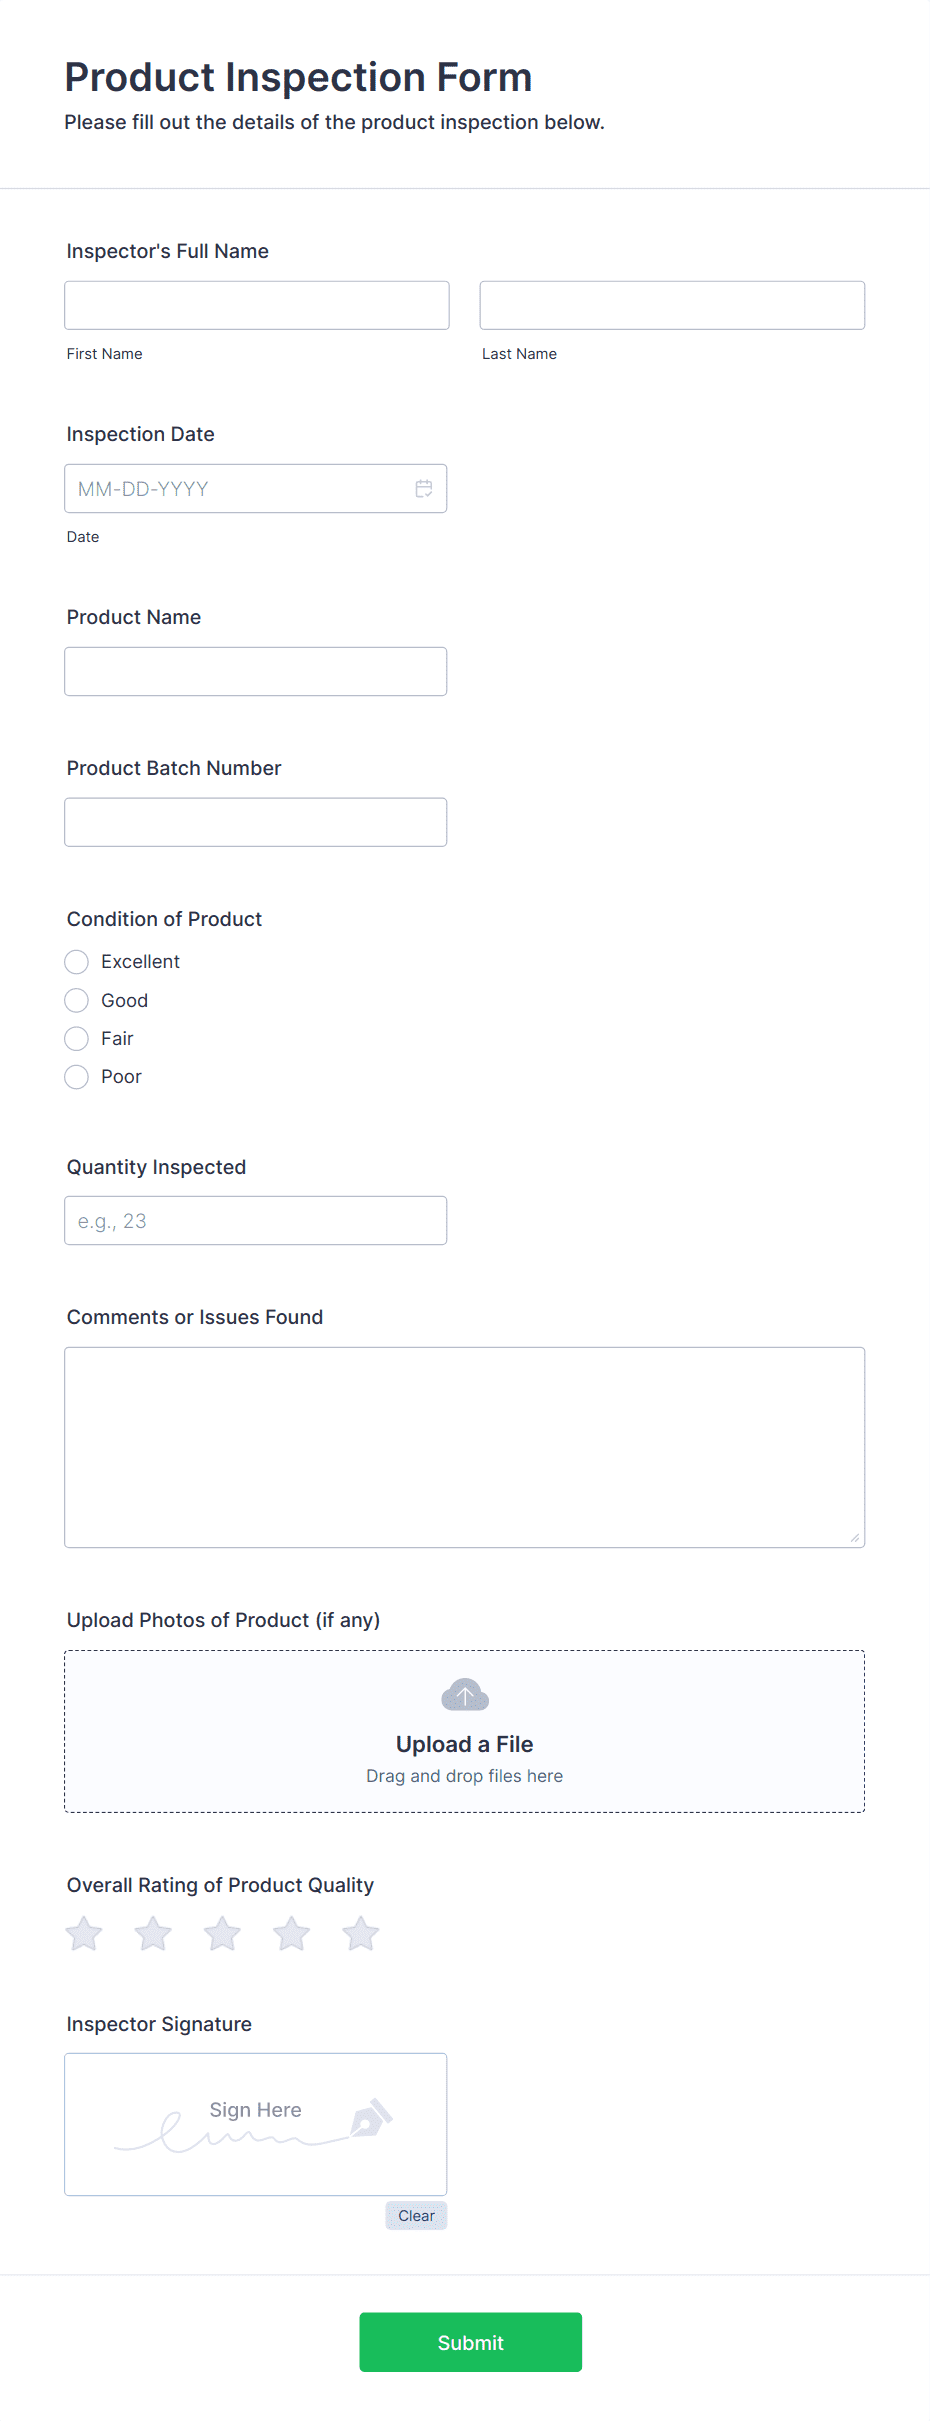The image size is (930, 2421).
Task: Select the Excellent condition option
Action: click(x=77, y=962)
